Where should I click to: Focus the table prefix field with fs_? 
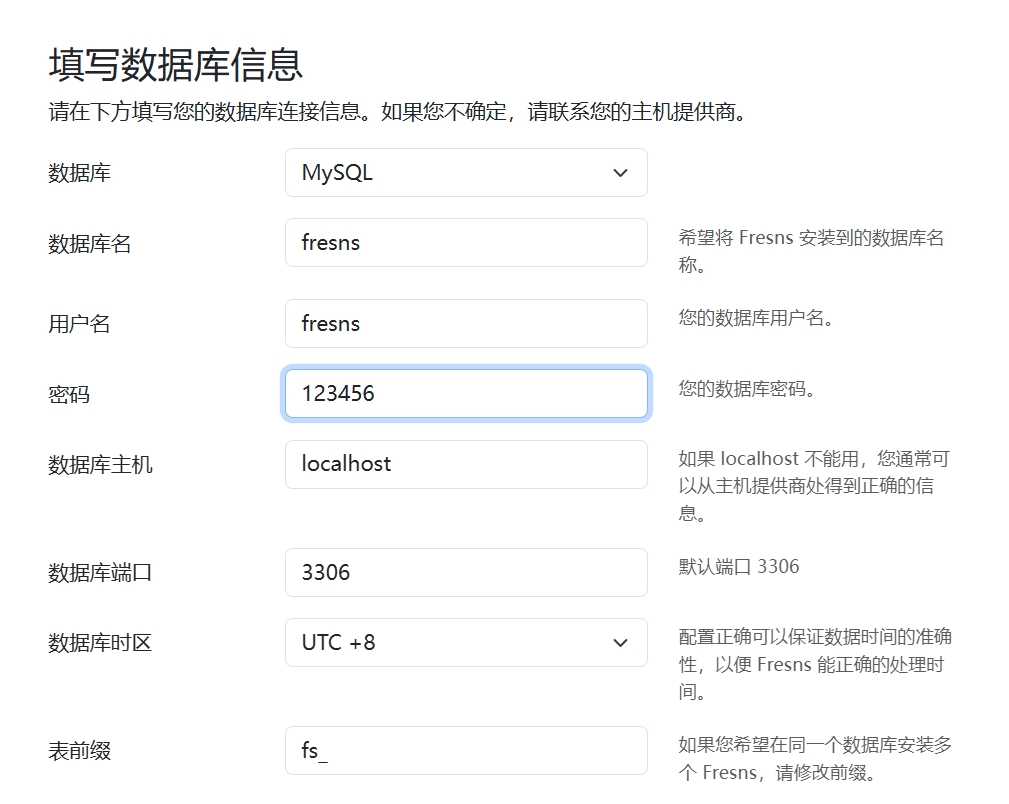click(465, 750)
